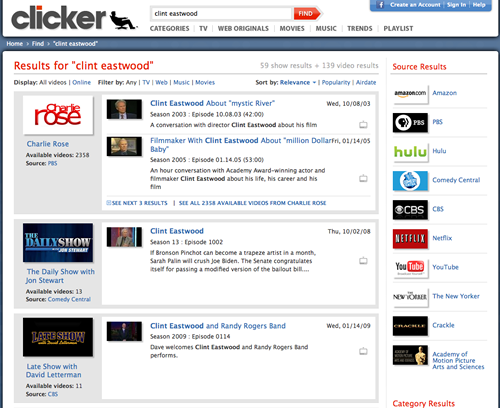Open the Sort by Relevance dropdown
The width and height of the screenshot is (500, 408).
coord(298,82)
